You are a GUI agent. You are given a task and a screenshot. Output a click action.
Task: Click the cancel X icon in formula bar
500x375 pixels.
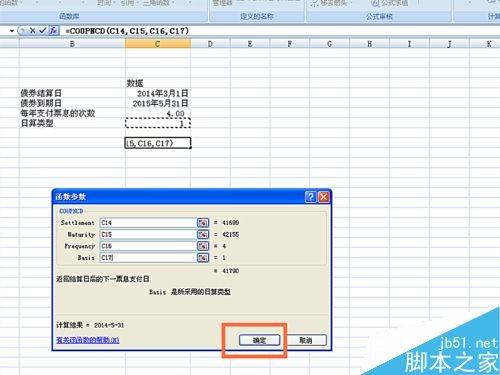32,31
